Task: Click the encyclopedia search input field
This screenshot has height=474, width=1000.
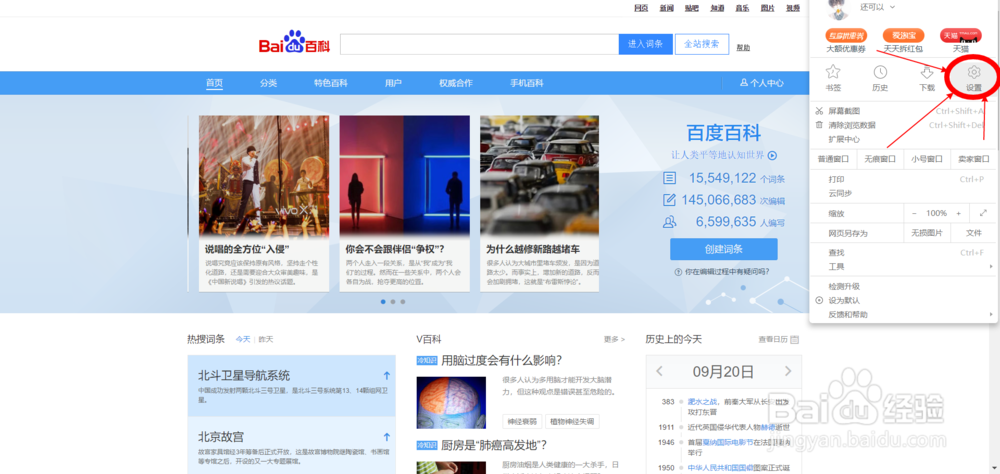Action: click(x=479, y=44)
